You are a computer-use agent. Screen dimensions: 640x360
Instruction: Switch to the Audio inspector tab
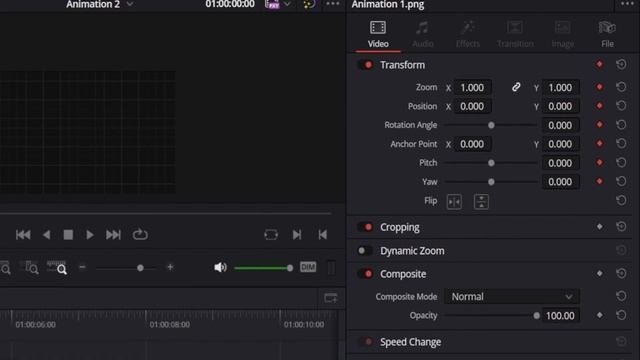422,34
